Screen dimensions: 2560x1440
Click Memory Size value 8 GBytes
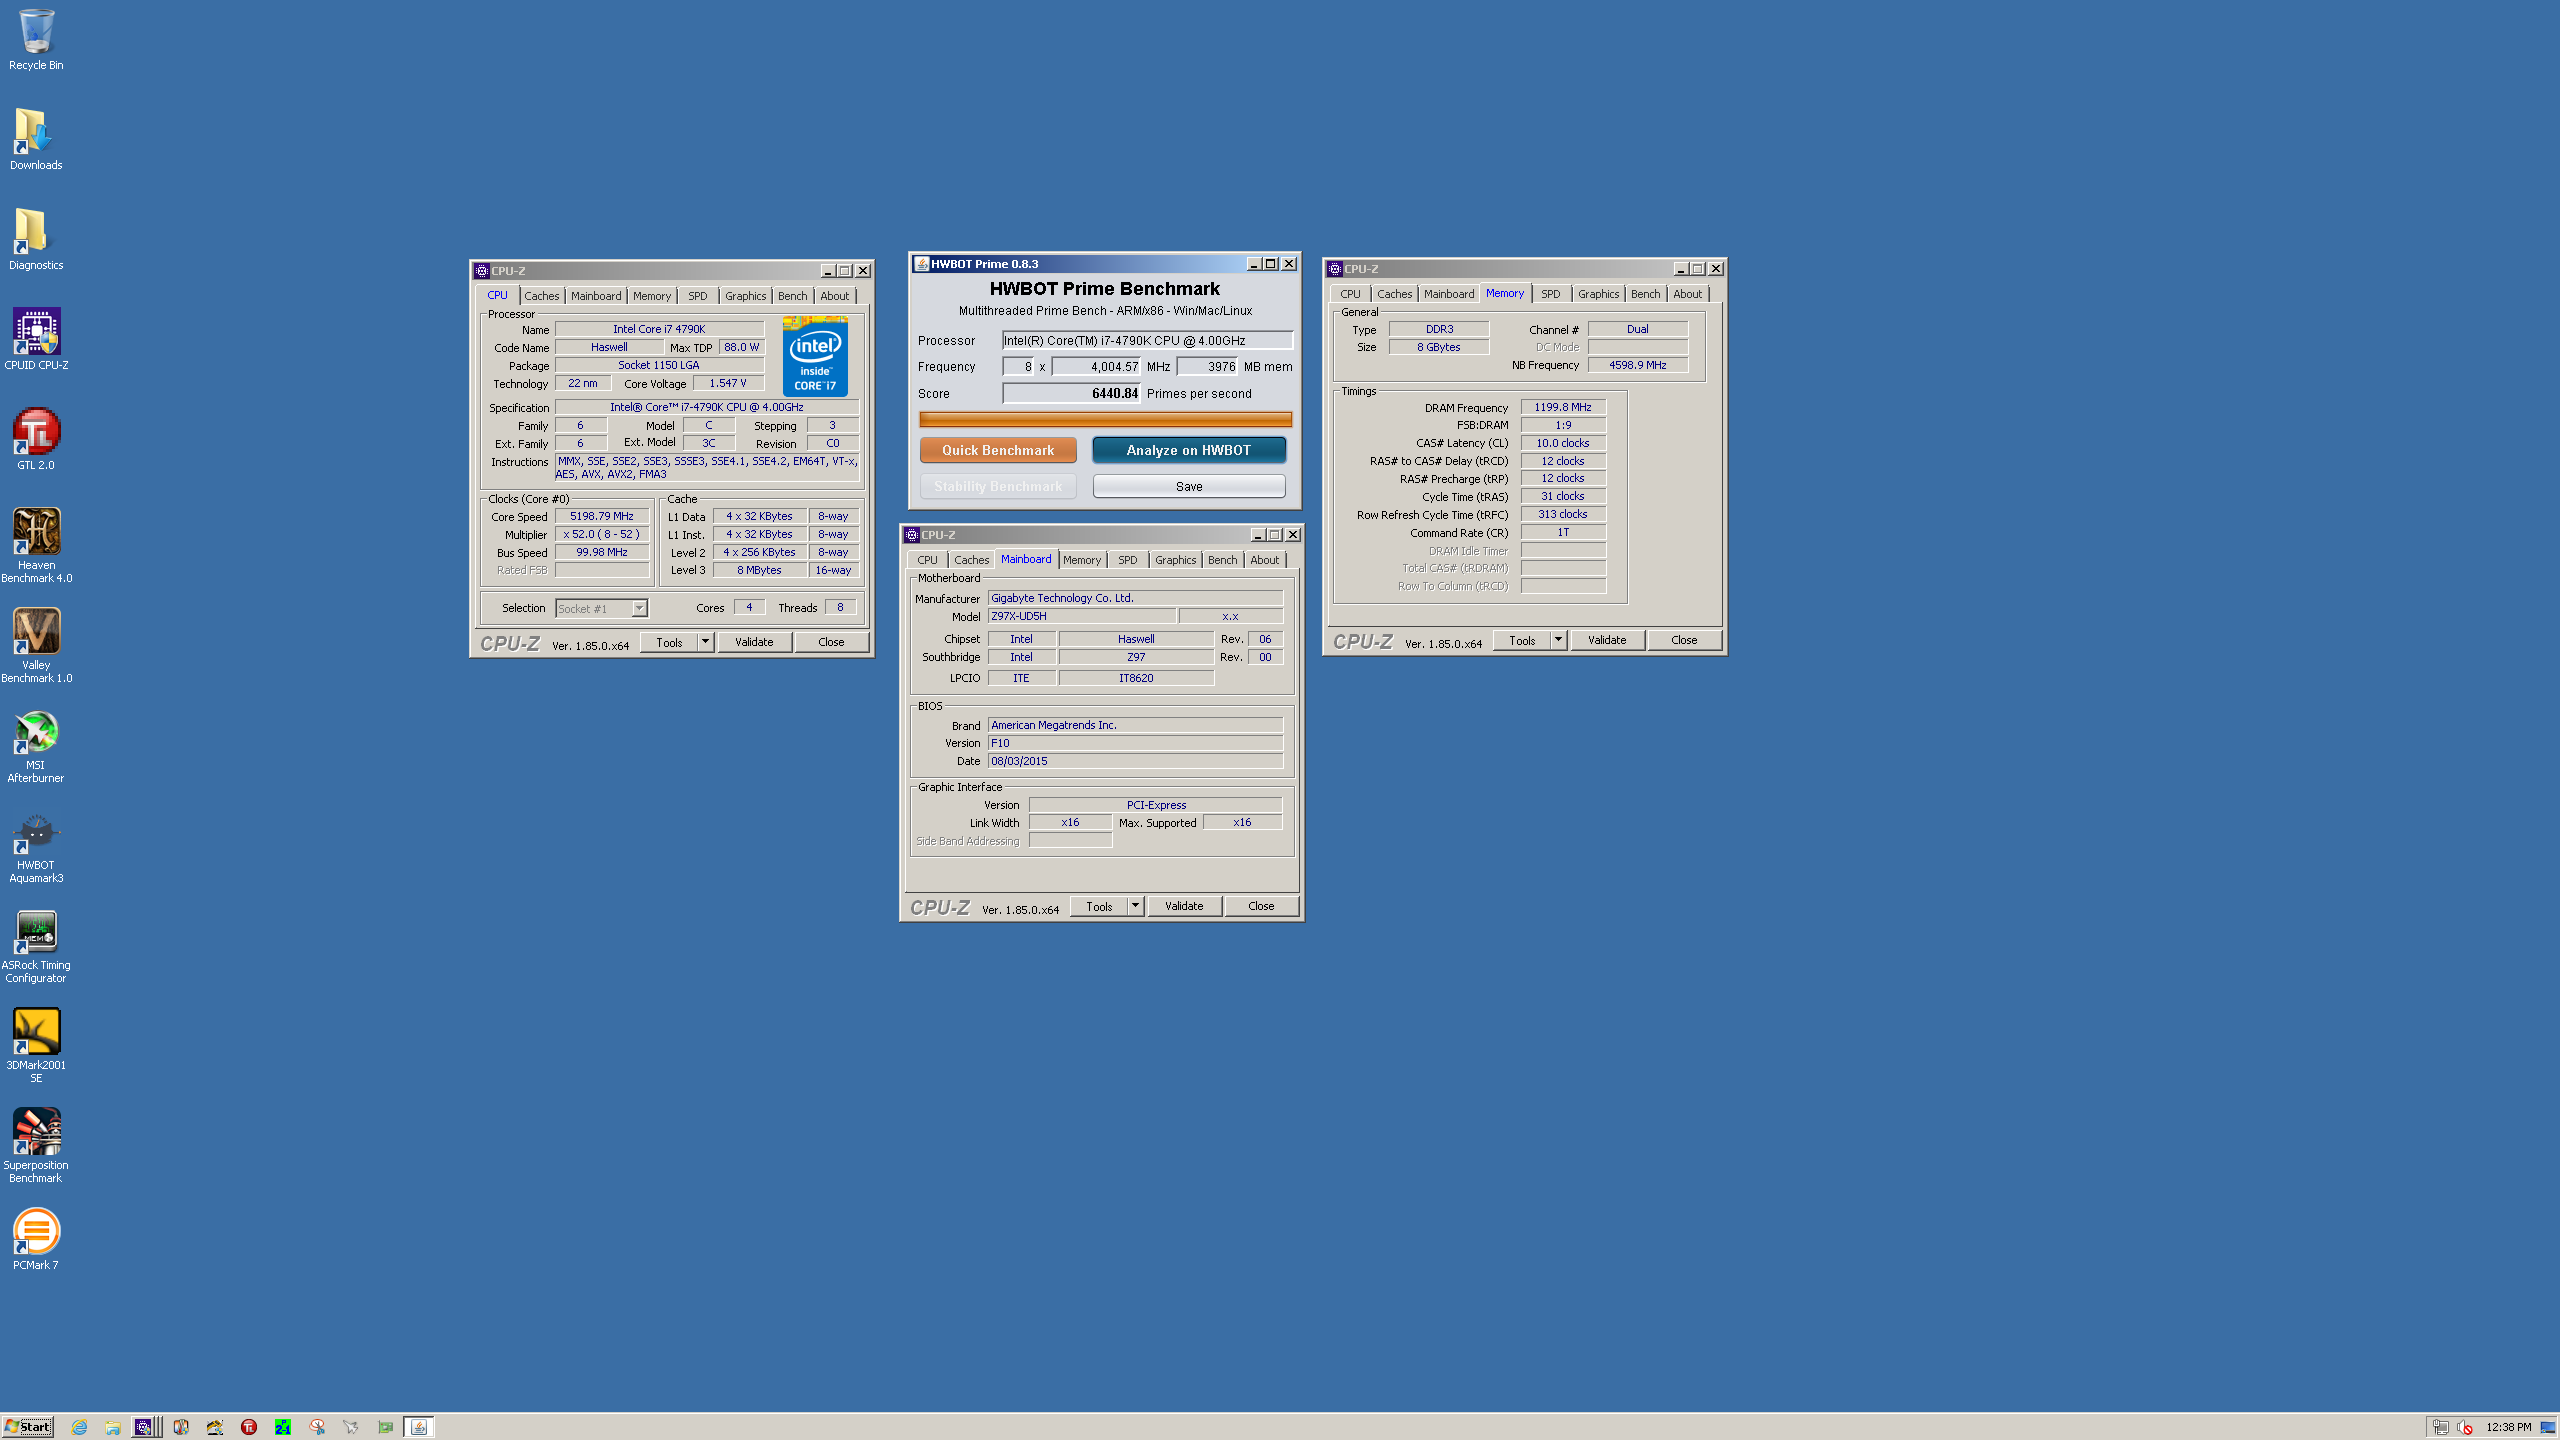coord(1439,347)
